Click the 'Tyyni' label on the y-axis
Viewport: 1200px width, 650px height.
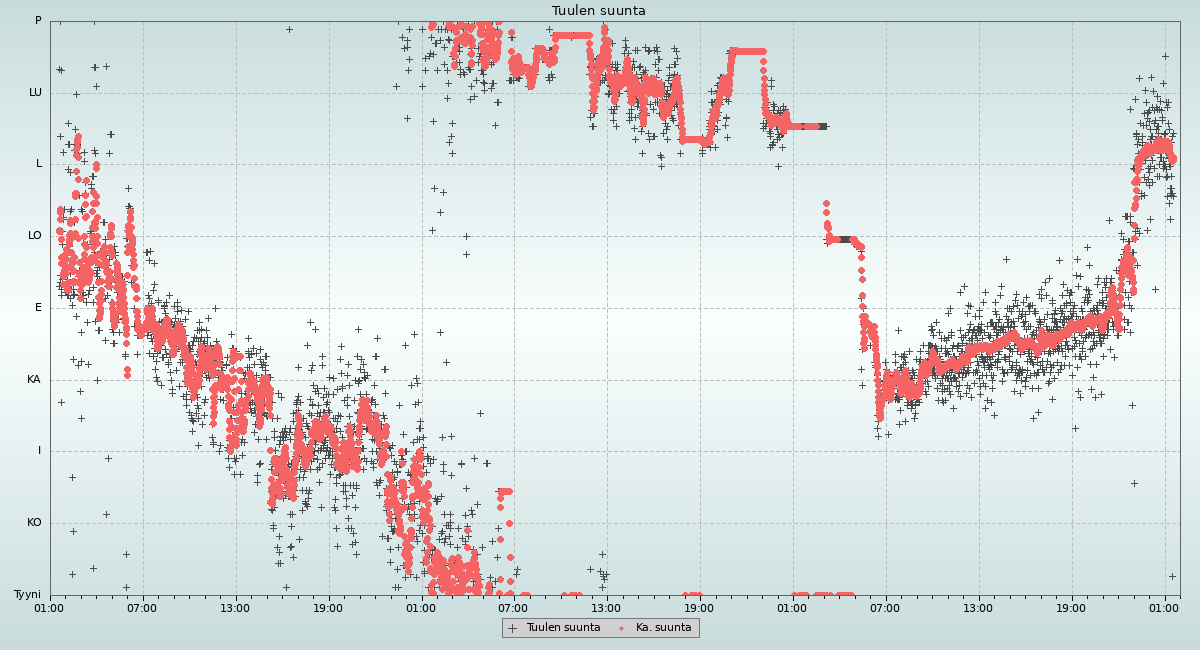27,595
